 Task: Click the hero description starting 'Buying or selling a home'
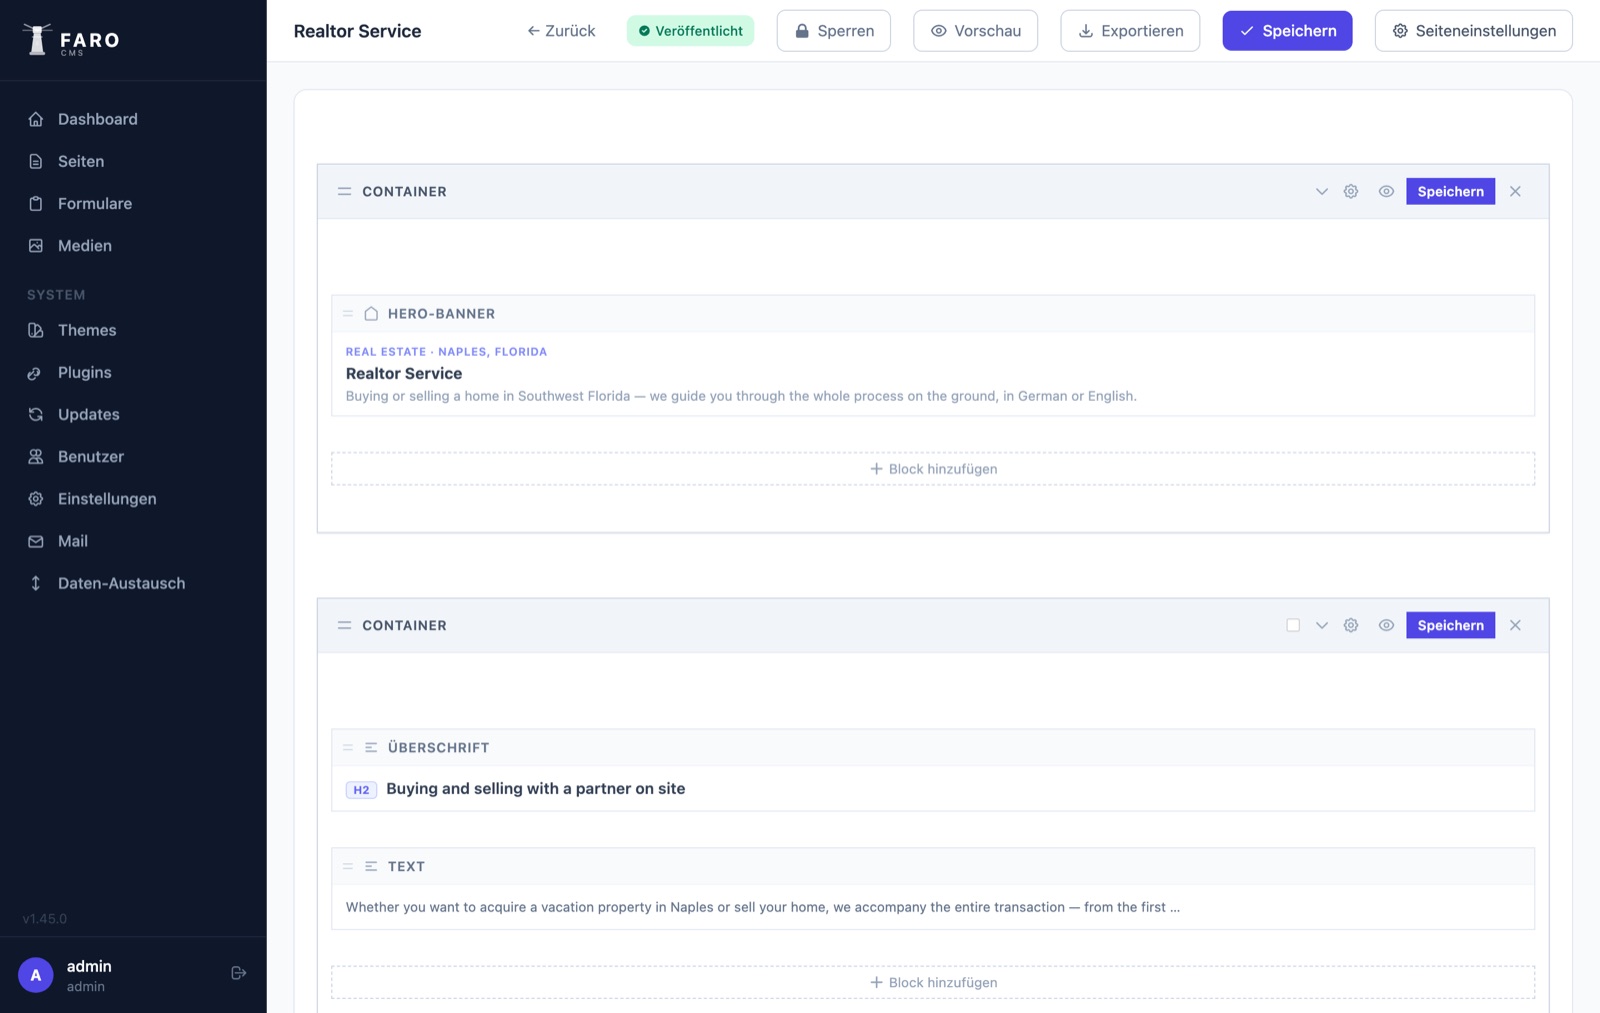(741, 396)
